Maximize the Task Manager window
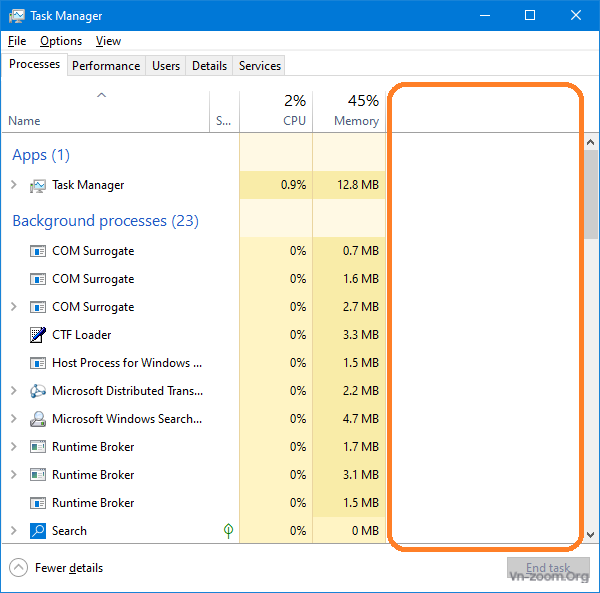 click(530, 15)
